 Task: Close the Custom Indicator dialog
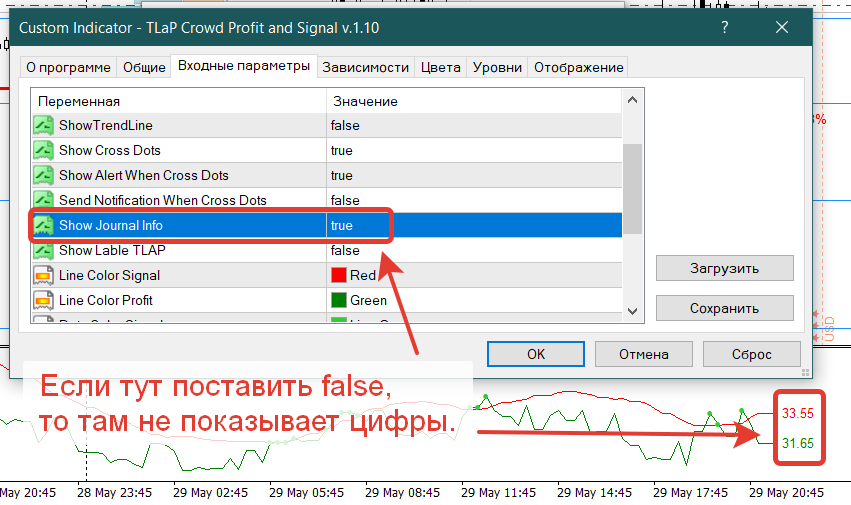pyautogui.click(x=782, y=27)
